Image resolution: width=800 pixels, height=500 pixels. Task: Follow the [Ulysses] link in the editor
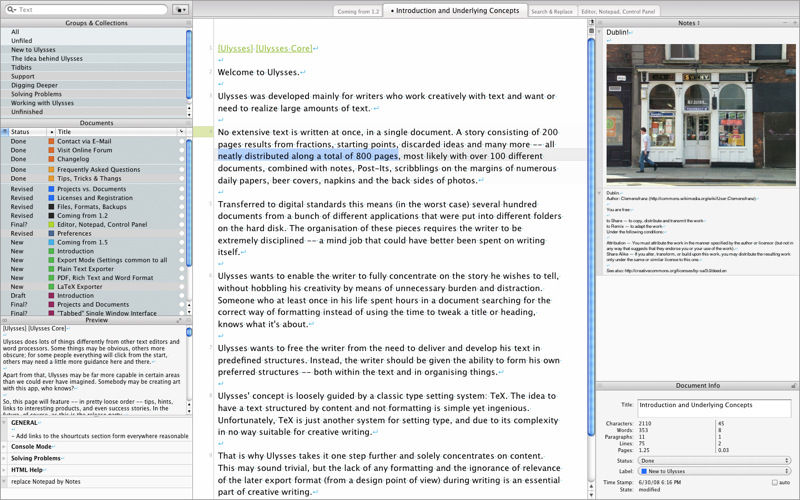tap(235, 48)
